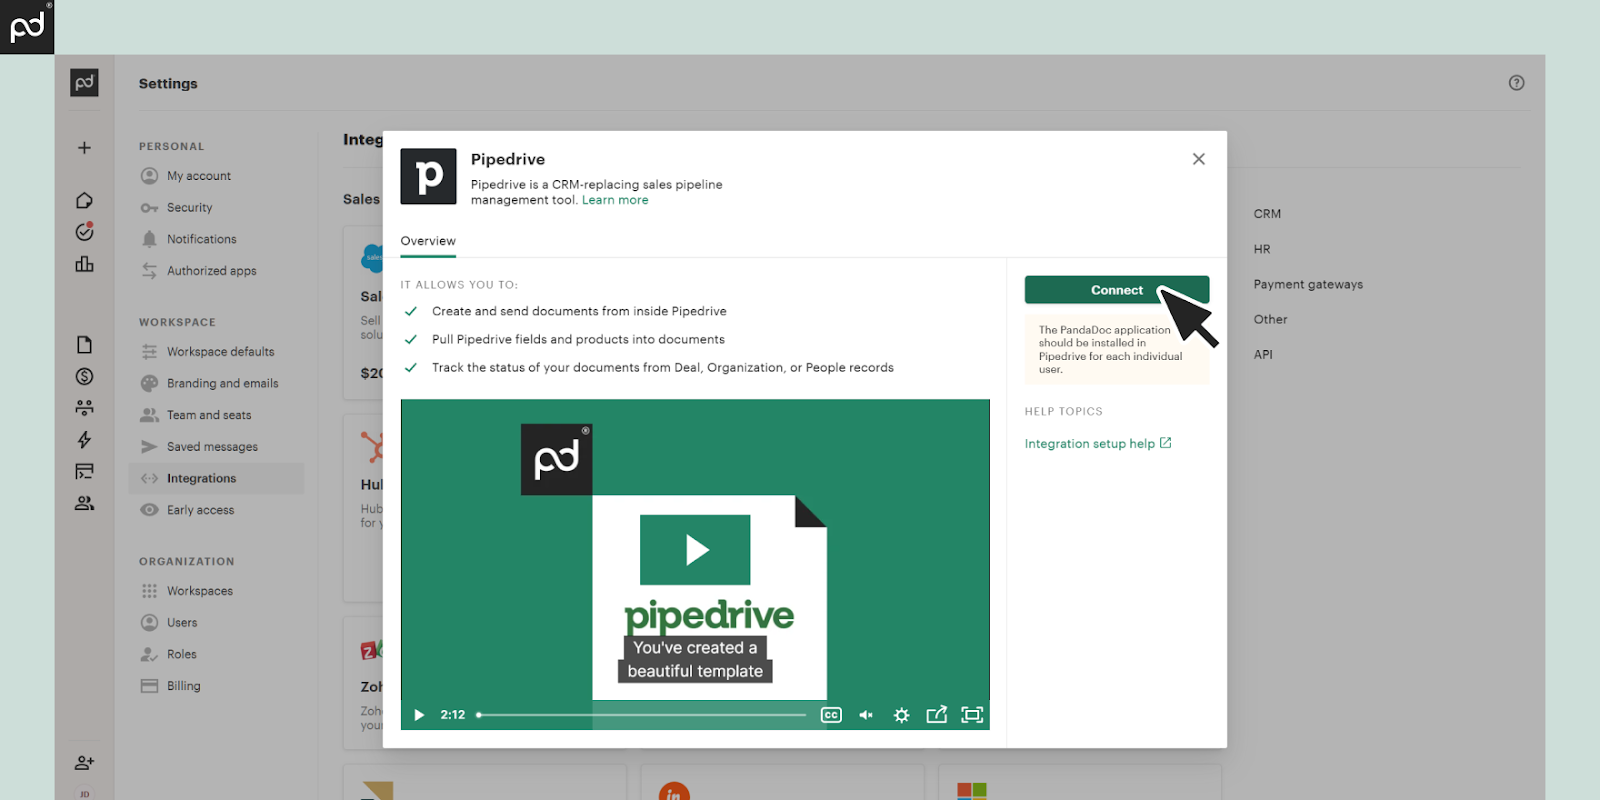Open the forms icon in sidebar
The image size is (1600, 800).
click(x=84, y=472)
